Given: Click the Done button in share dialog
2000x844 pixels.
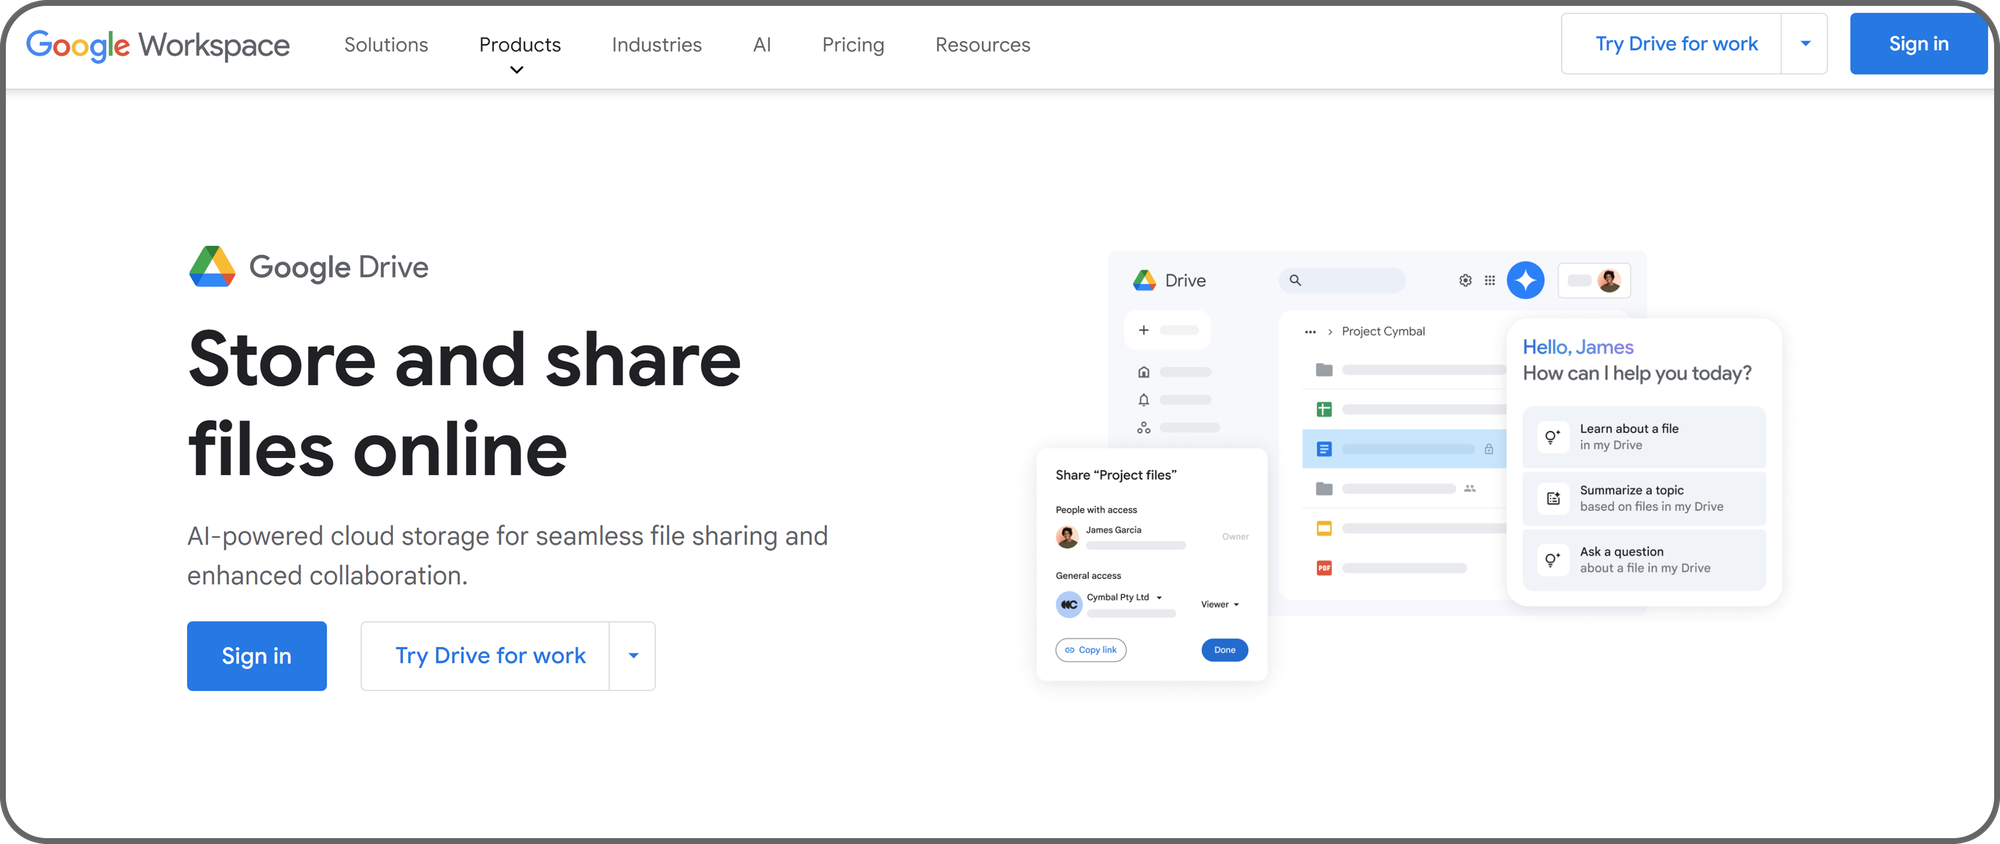Looking at the screenshot, I should (x=1225, y=650).
